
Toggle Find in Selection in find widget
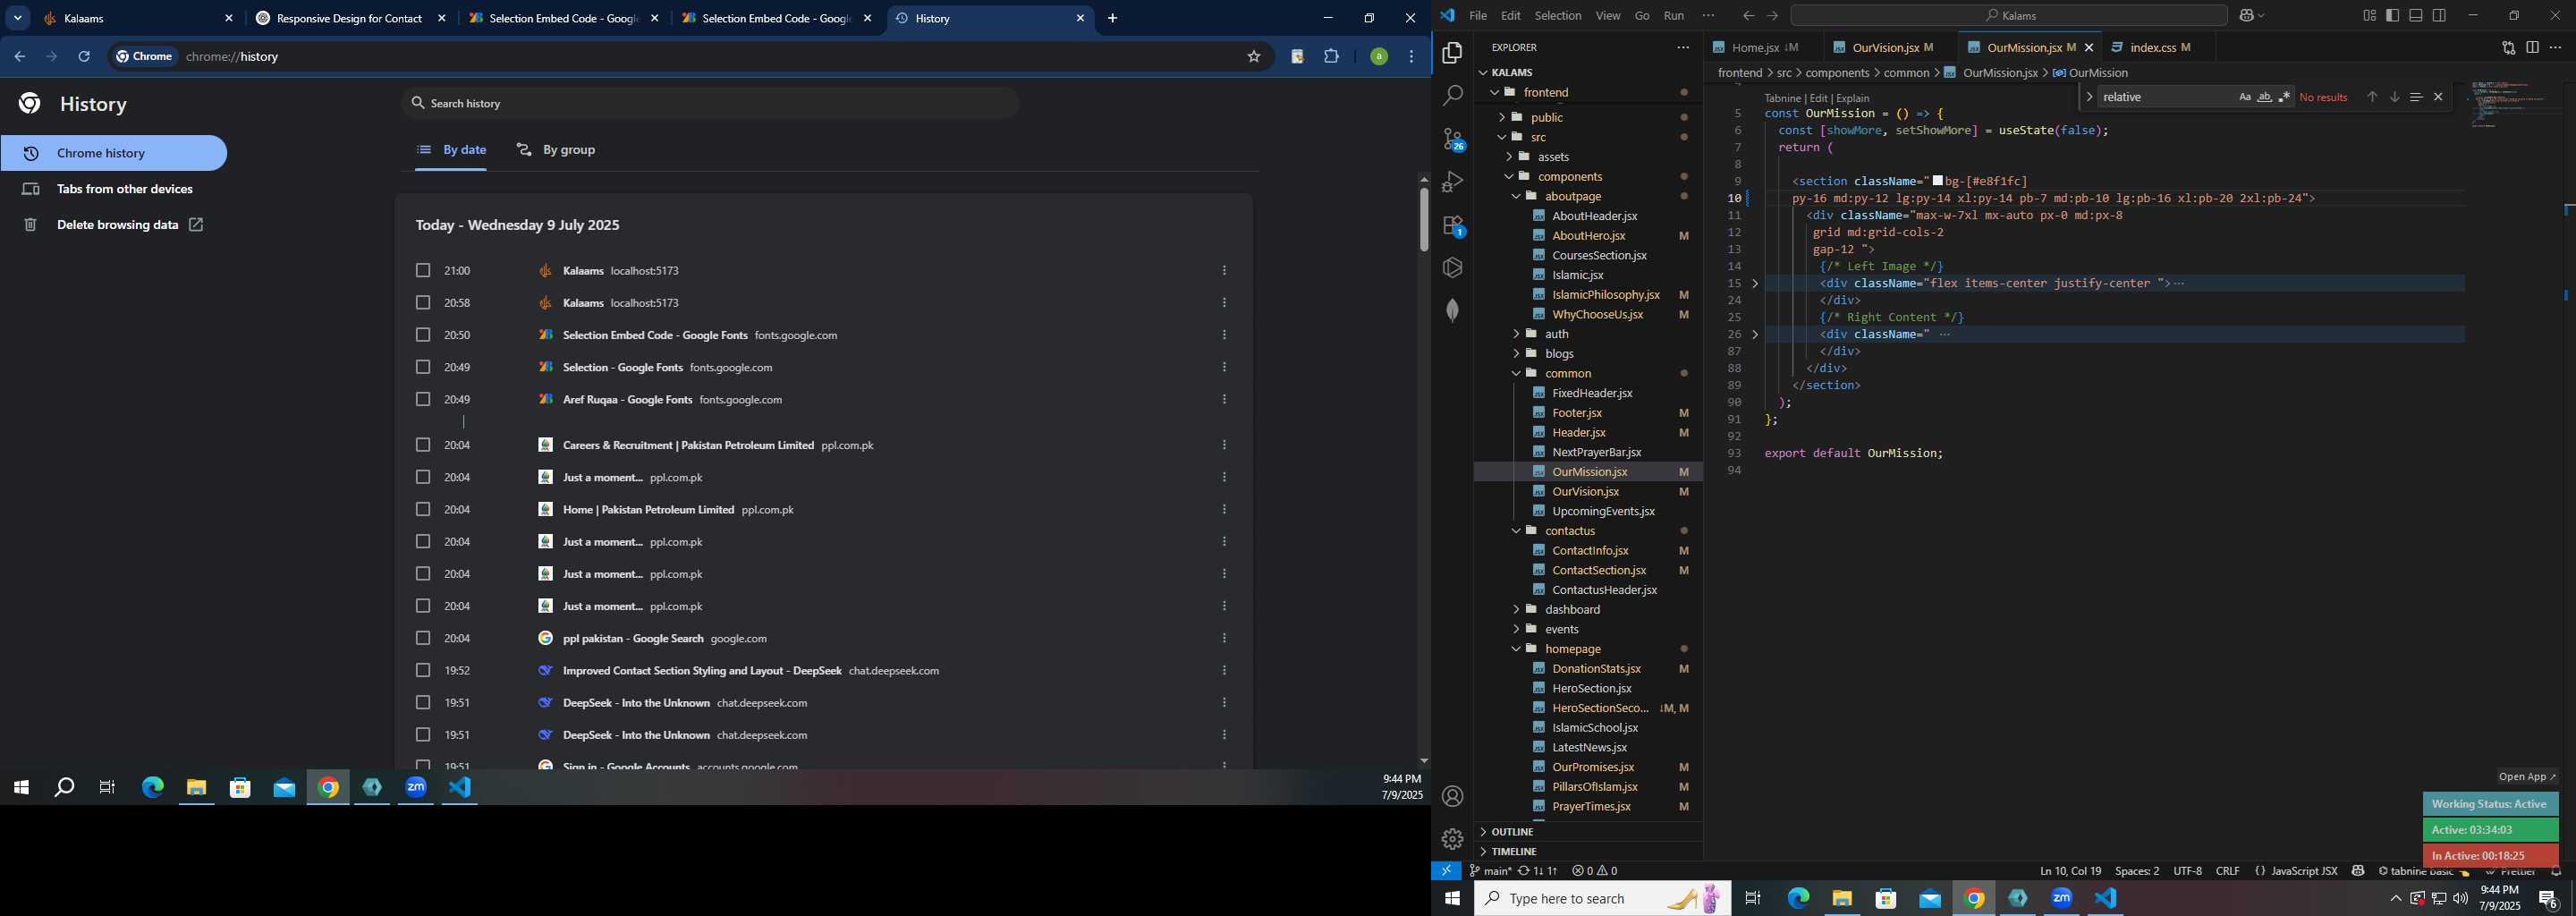(2416, 97)
